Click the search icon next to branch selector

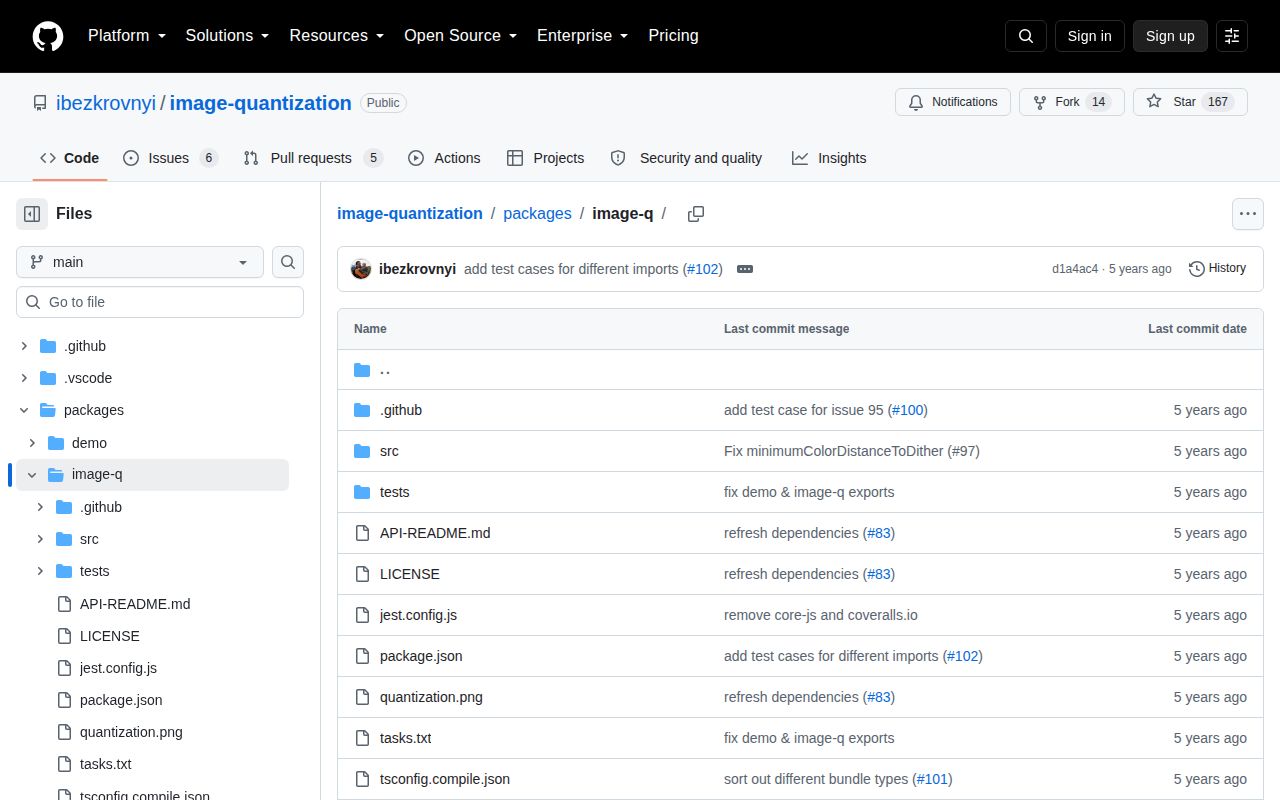[x=288, y=262]
